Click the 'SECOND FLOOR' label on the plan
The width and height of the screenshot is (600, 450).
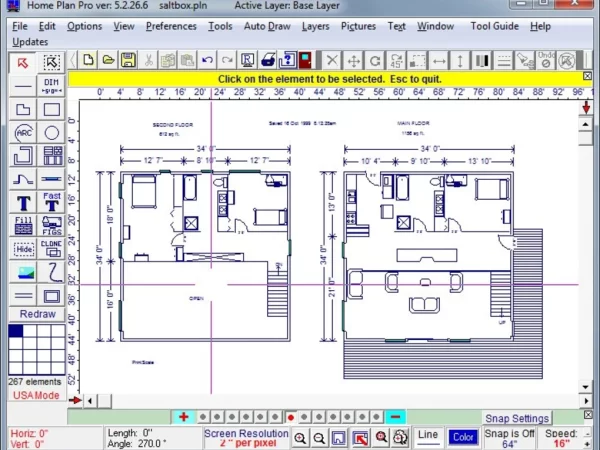coord(173,125)
